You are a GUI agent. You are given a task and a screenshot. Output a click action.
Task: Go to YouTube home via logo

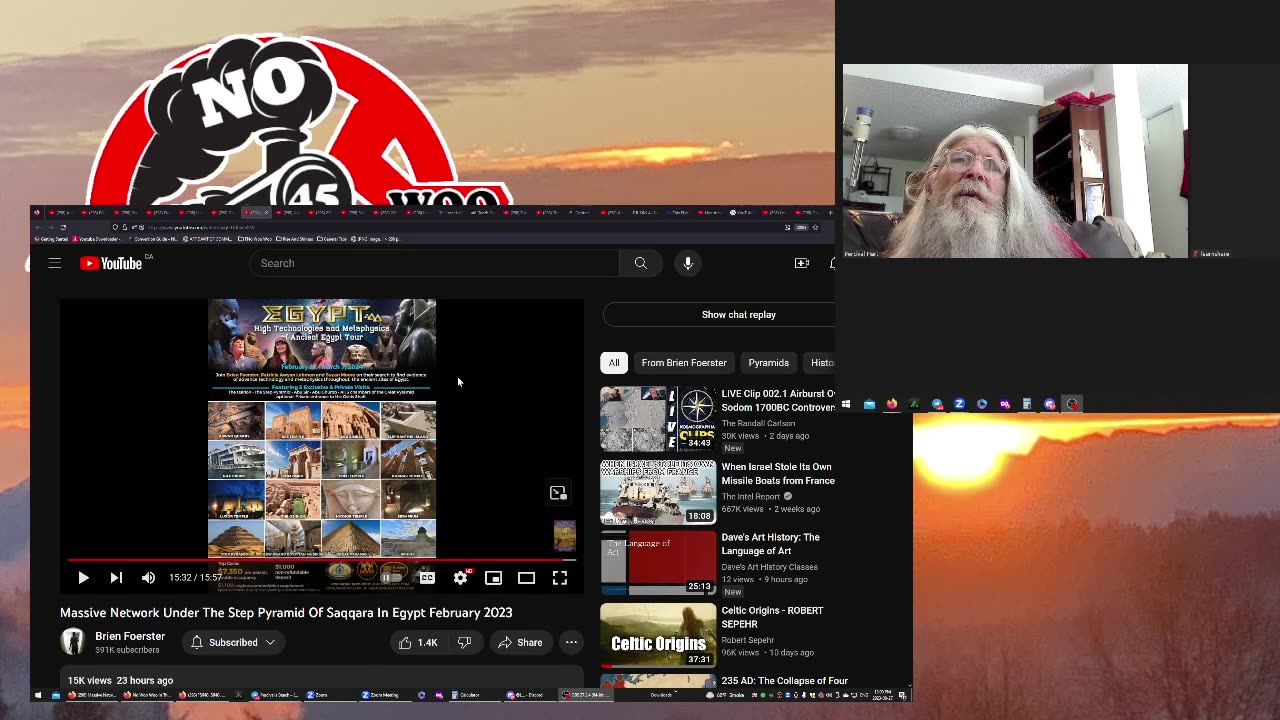pyautogui.click(x=110, y=263)
